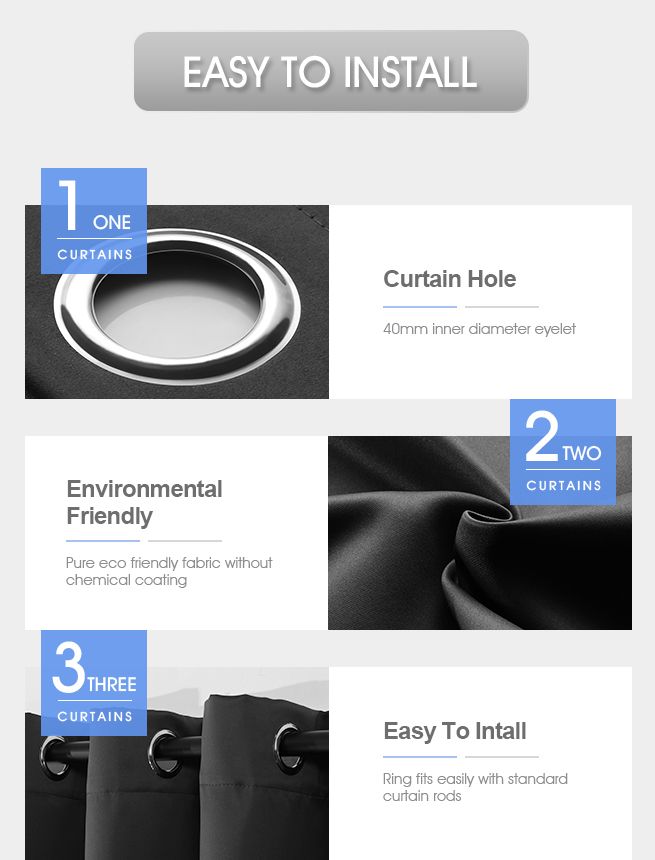Viewport: 655px width, 860px height.
Task: Select the blue 3 THREE CURTAINS badge
Action: click(94, 683)
